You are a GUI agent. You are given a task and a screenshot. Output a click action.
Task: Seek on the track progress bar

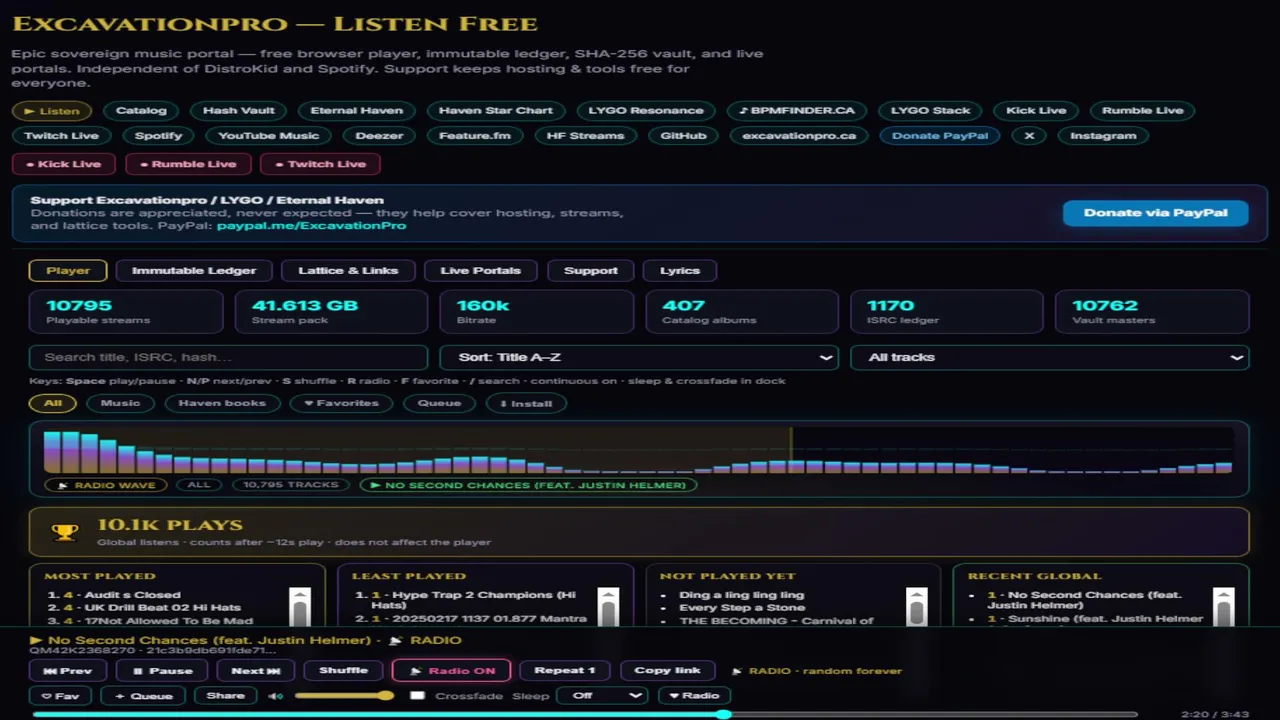(584, 714)
